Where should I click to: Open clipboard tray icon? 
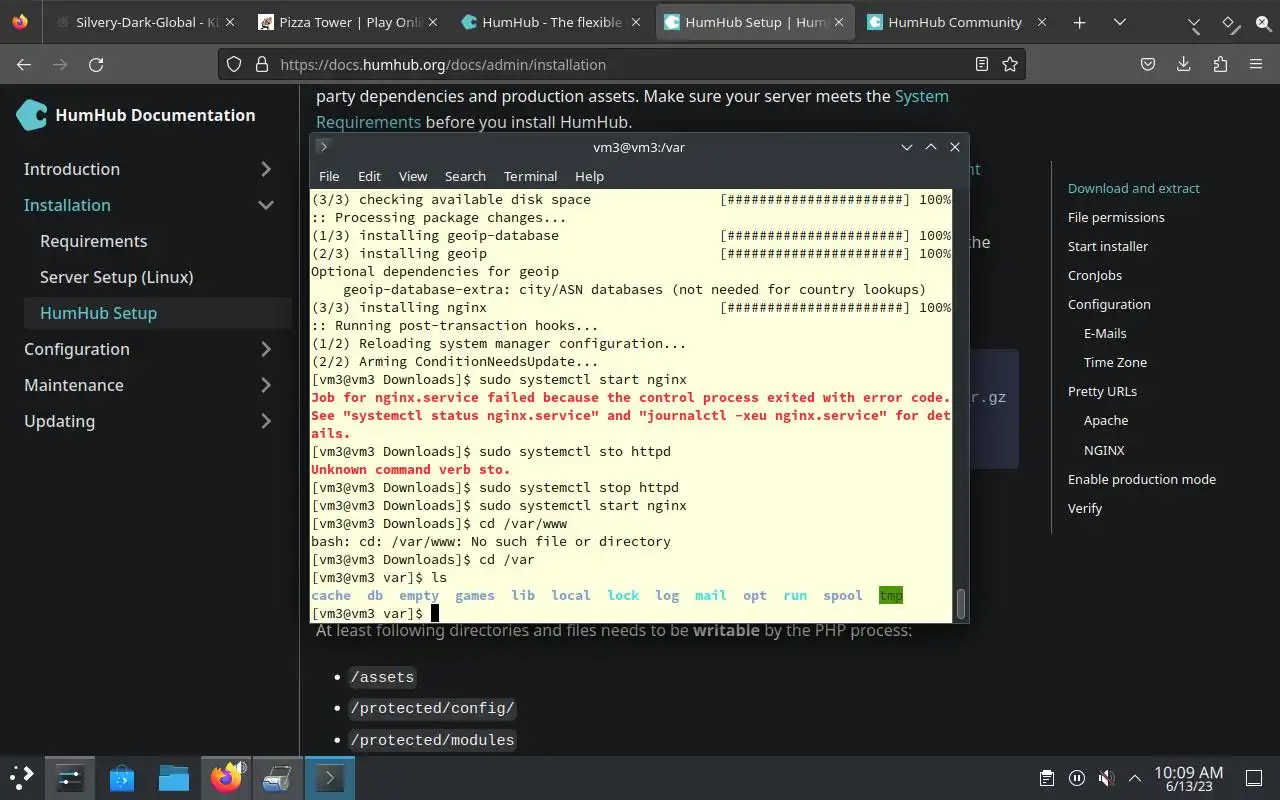[x=1046, y=777]
